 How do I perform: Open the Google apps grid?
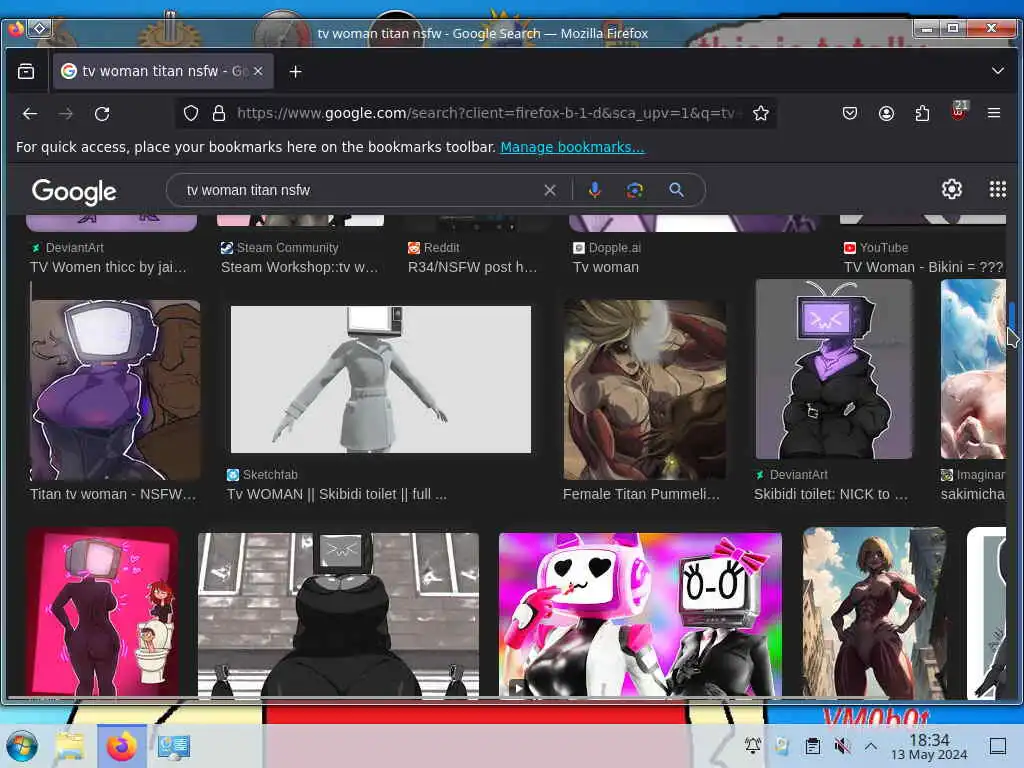coord(997,189)
